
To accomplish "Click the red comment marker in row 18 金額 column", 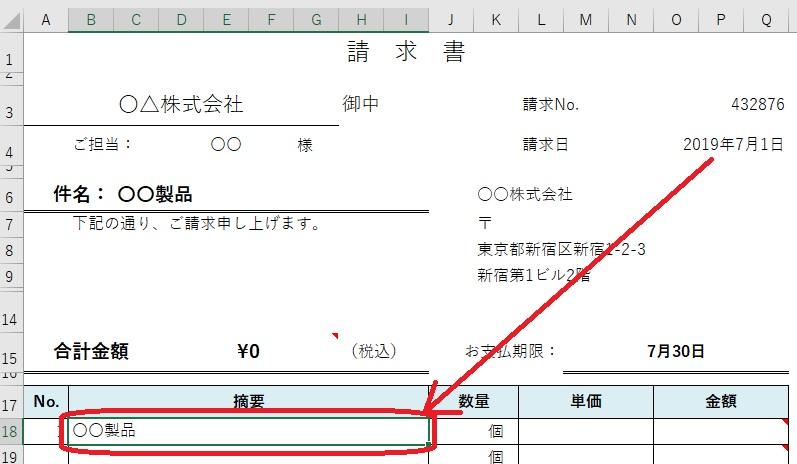I will 785,423.
